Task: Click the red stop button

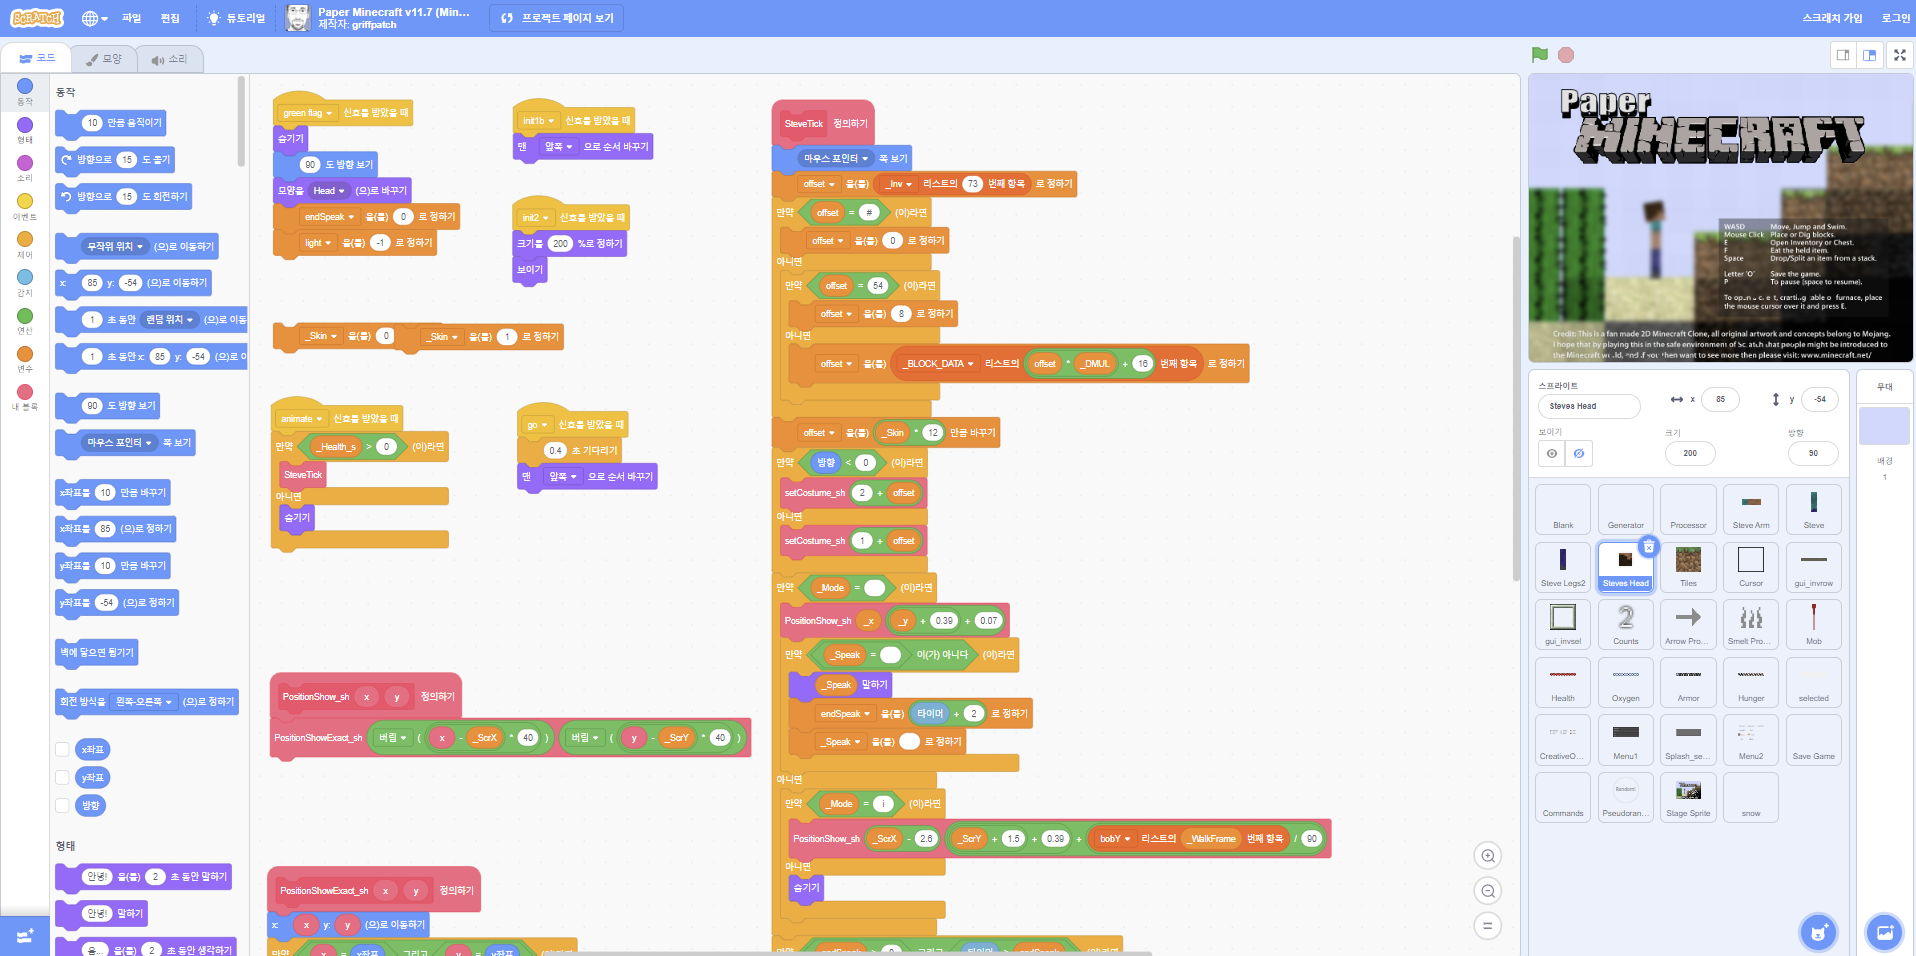Action: coord(1566,55)
